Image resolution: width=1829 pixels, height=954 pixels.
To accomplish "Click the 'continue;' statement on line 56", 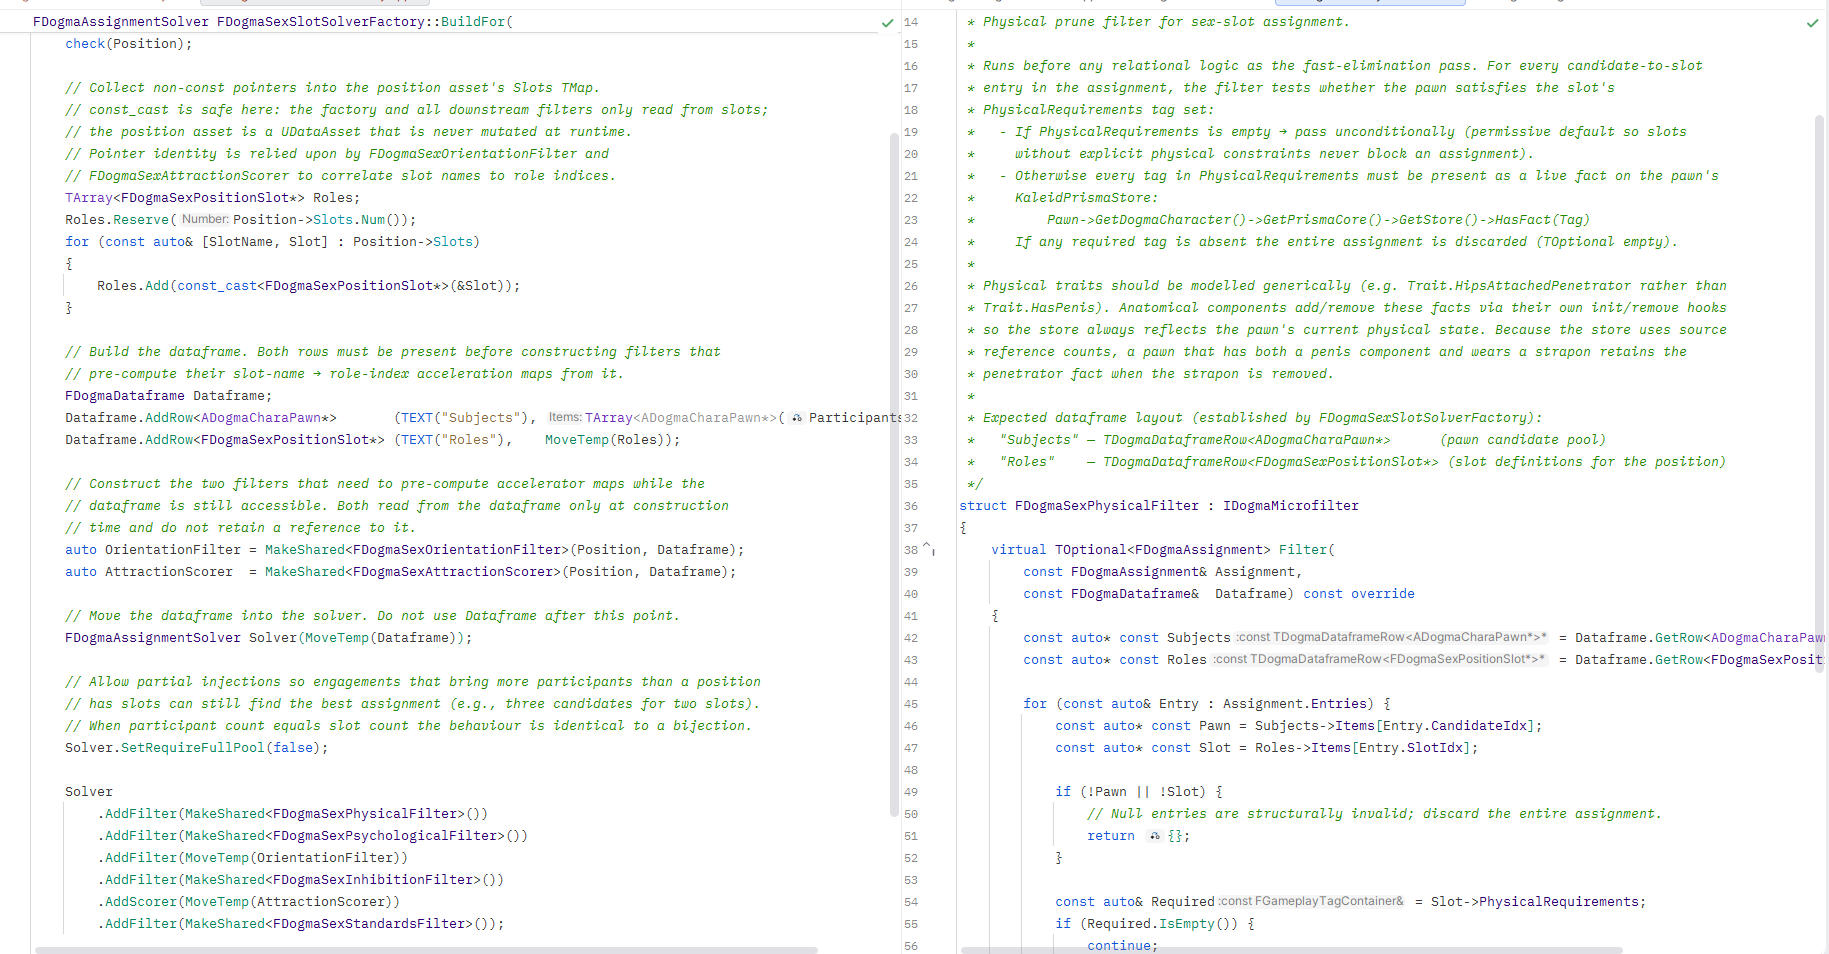I will tap(1123, 946).
